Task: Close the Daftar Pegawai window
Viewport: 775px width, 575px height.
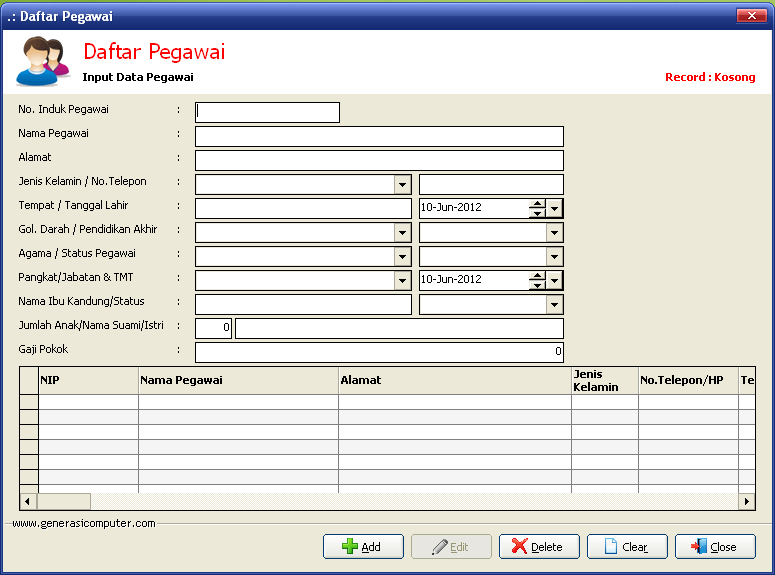Action: tap(751, 16)
